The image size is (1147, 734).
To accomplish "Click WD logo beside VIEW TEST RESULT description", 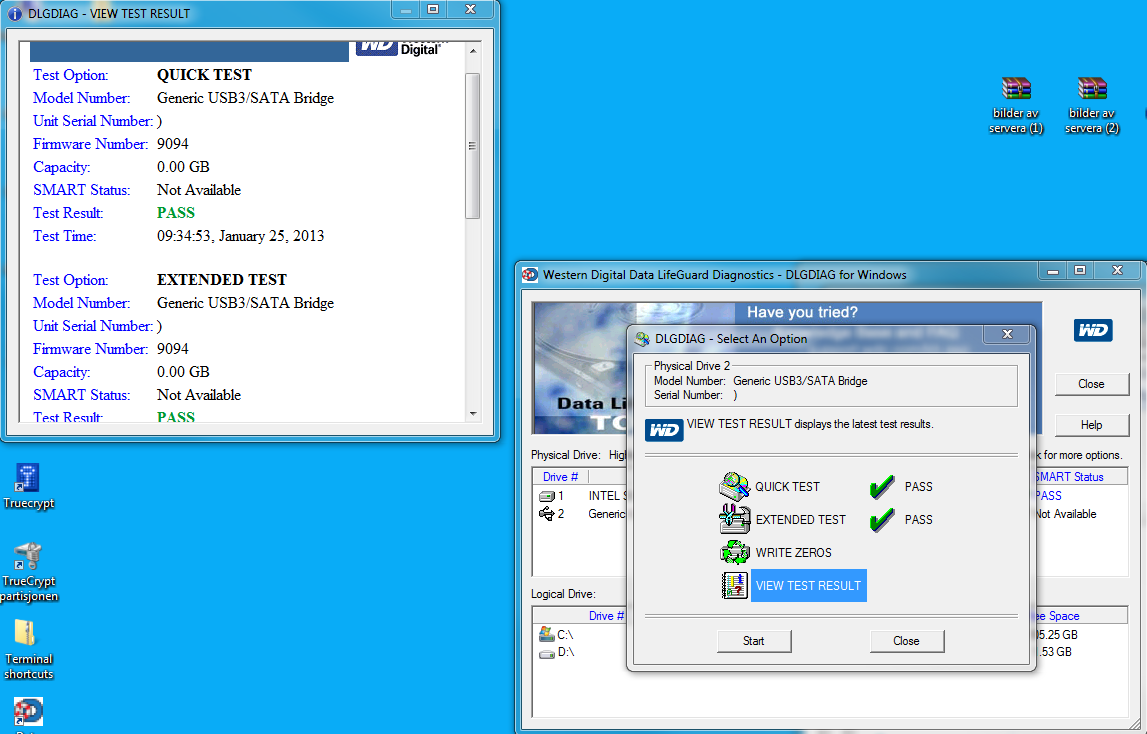I will pyautogui.click(x=664, y=430).
